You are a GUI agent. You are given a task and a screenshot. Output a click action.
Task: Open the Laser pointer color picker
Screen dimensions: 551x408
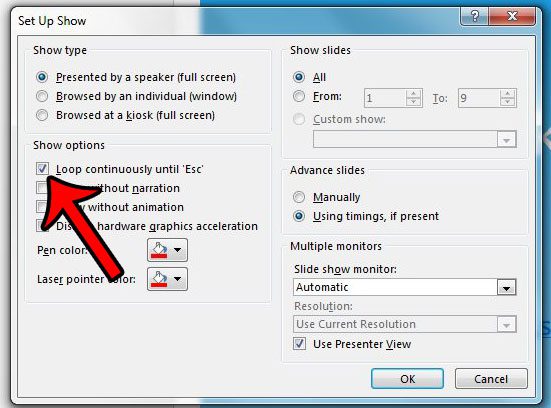[177, 279]
